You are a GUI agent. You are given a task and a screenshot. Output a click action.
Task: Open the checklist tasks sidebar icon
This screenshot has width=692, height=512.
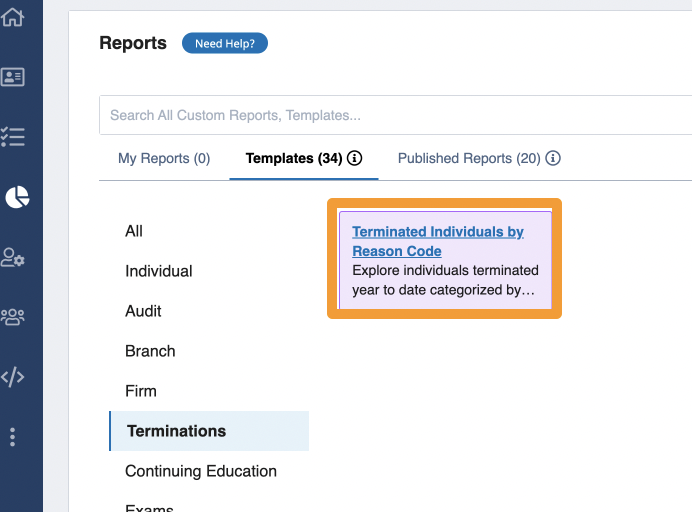(x=12, y=137)
